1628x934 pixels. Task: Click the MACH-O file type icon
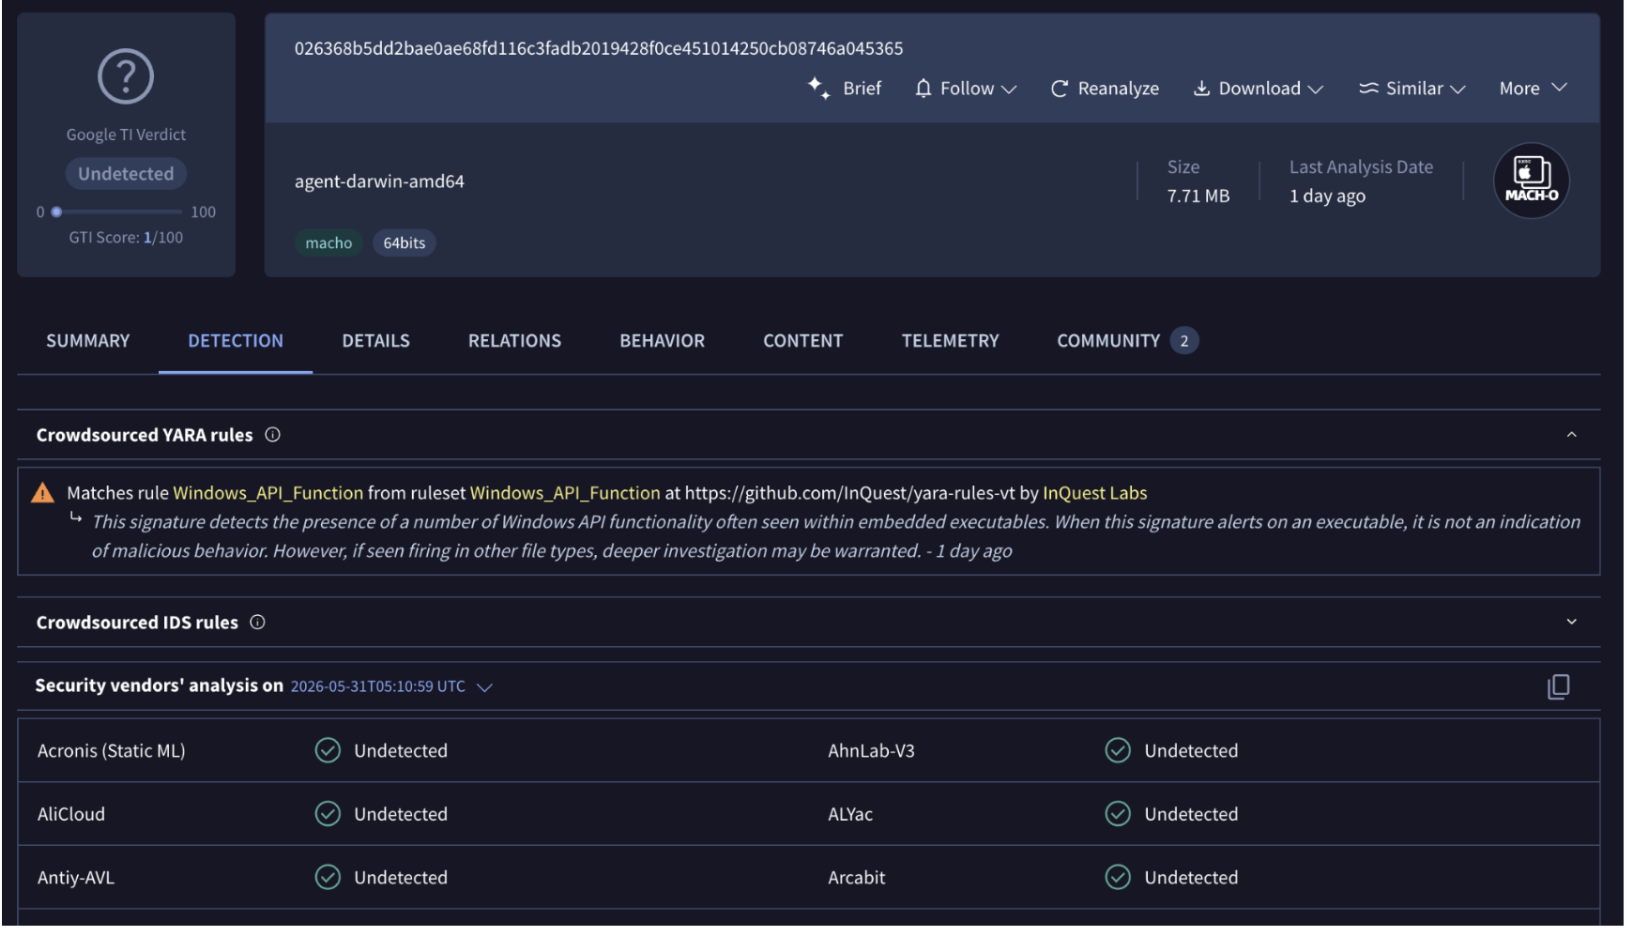pyautogui.click(x=1531, y=181)
